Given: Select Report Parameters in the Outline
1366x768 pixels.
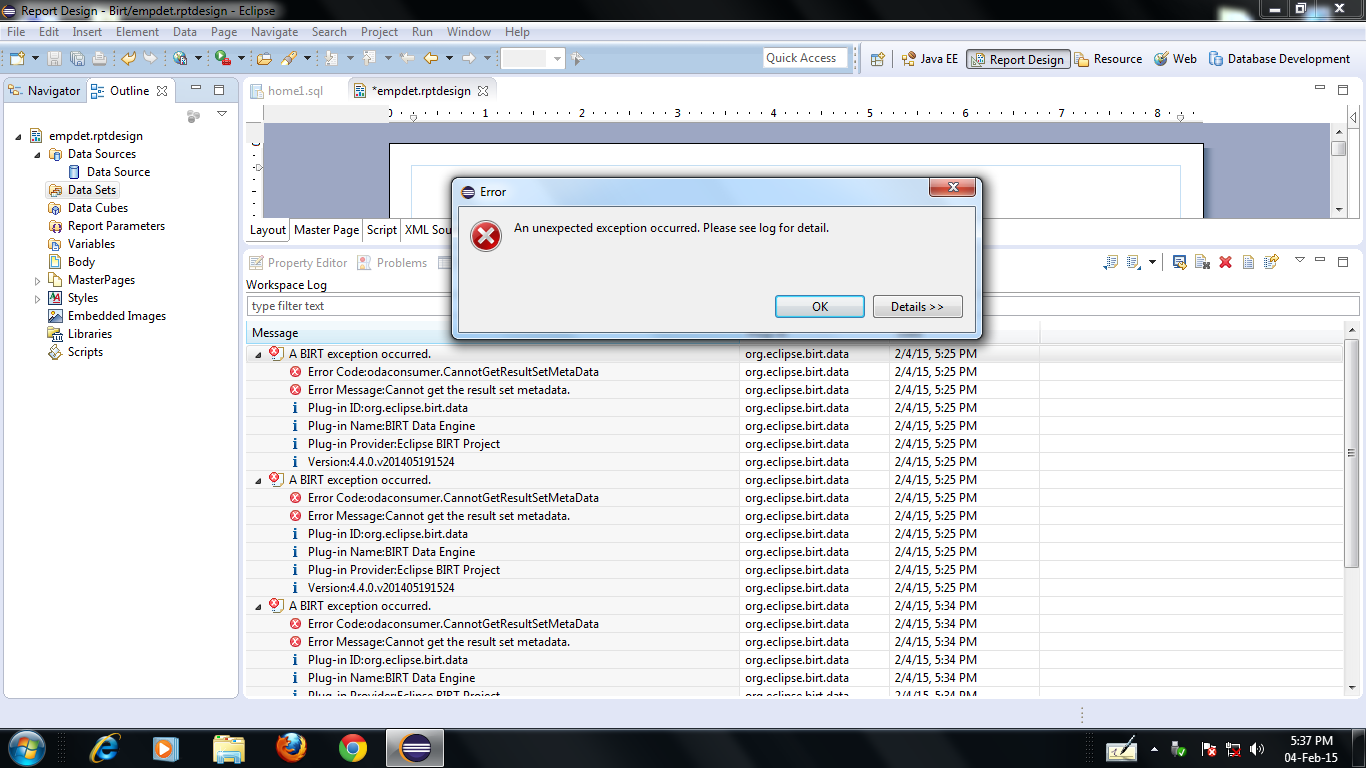Looking at the screenshot, I should [116, 226].
